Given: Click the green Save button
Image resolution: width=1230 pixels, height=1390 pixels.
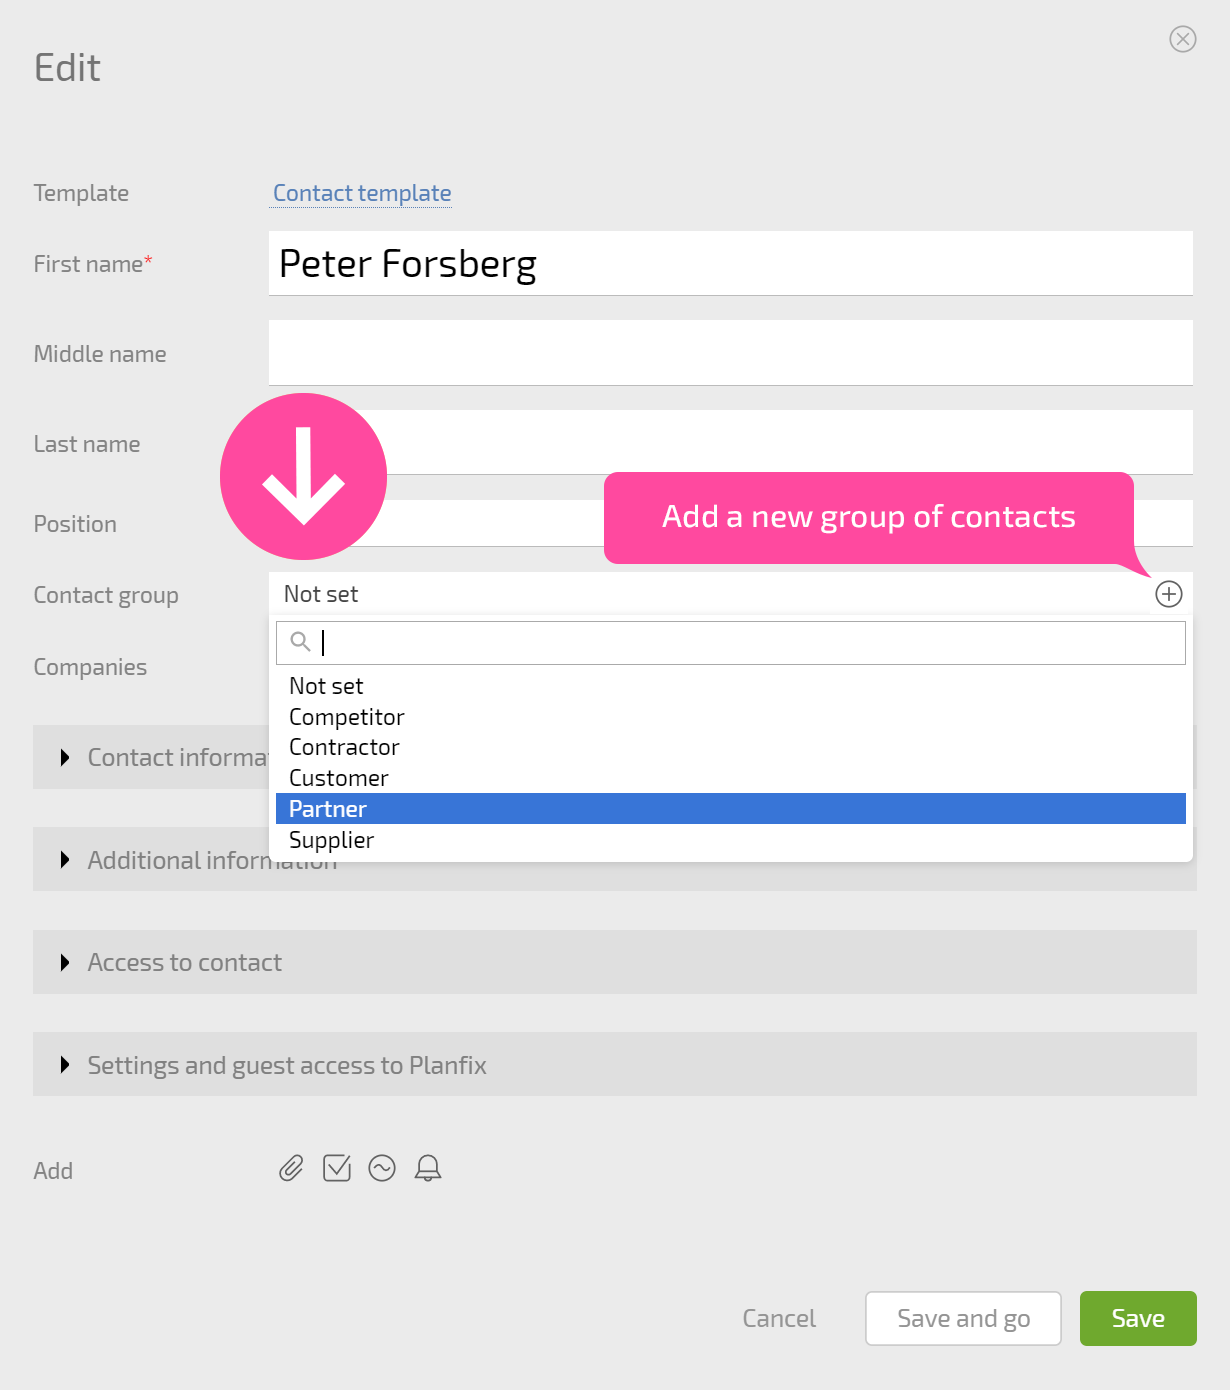Looking at the screenshot, I should [1138, 1318].
